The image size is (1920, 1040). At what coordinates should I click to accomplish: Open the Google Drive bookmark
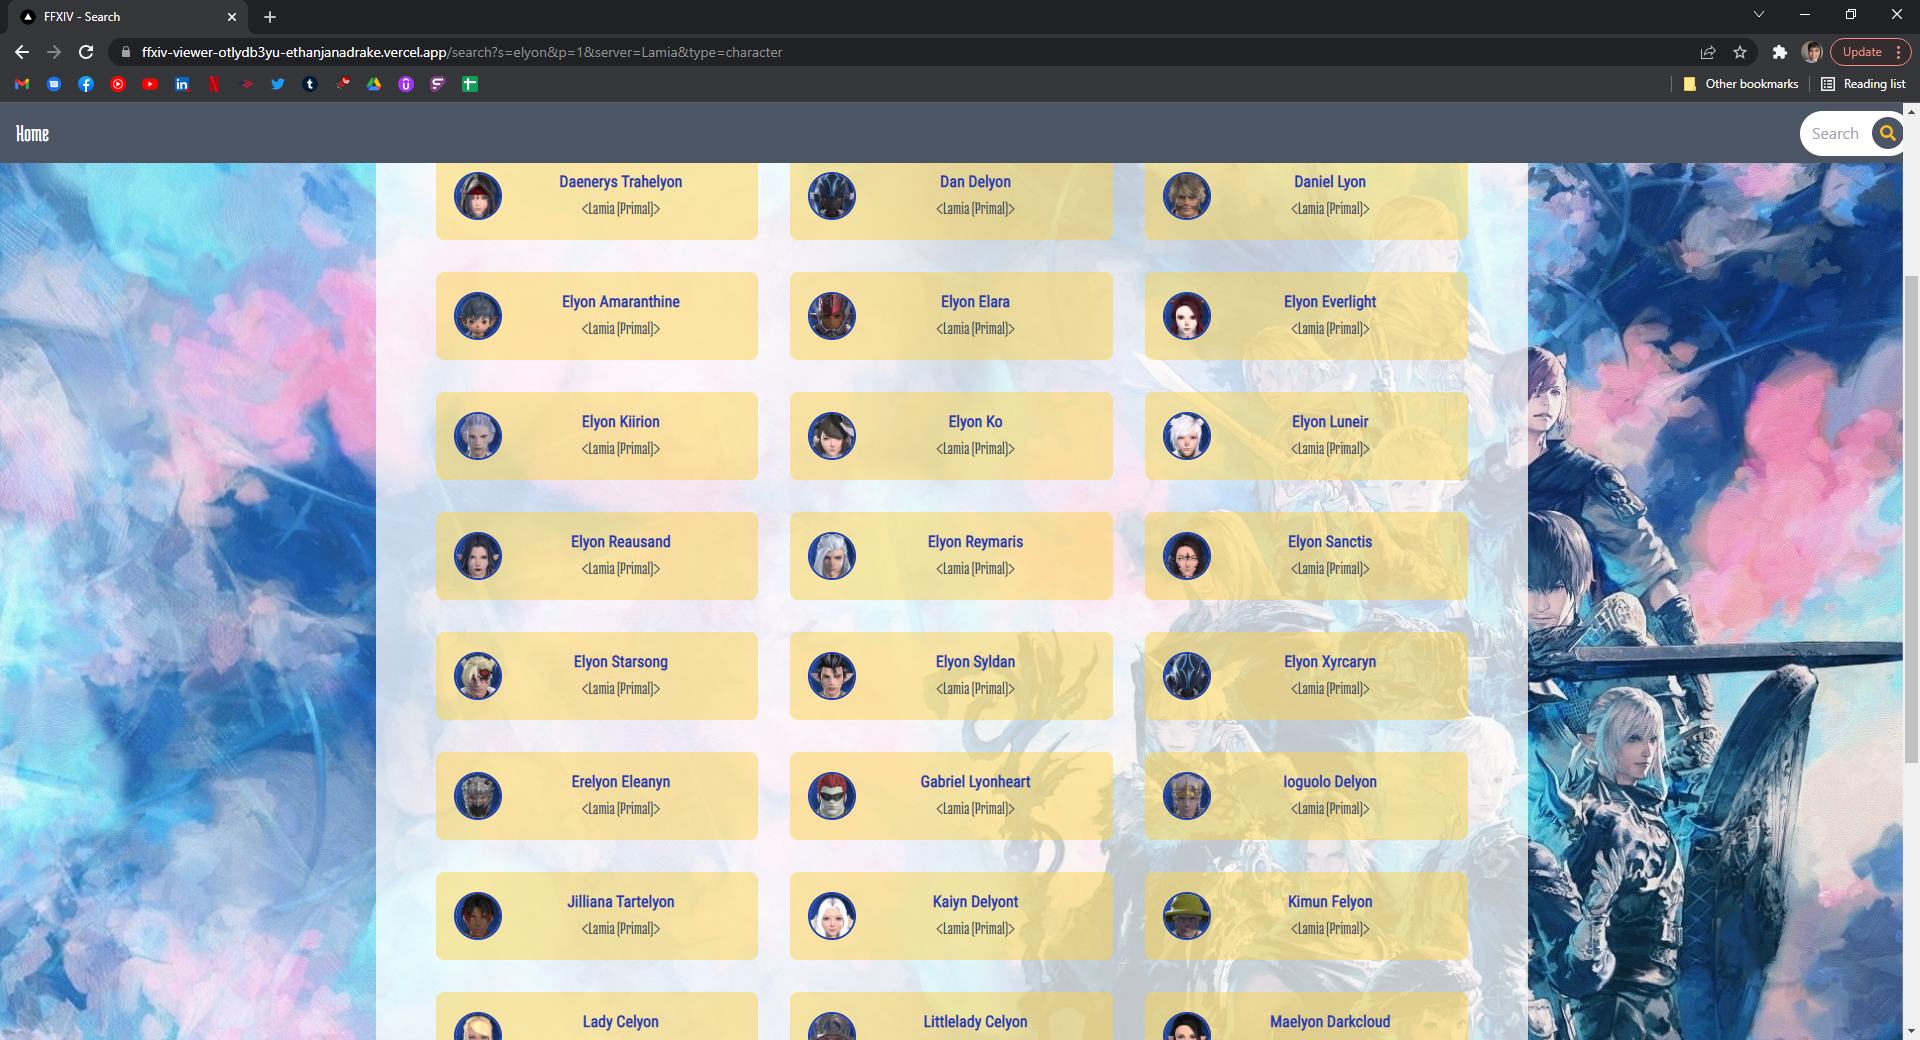coord(374,84)
